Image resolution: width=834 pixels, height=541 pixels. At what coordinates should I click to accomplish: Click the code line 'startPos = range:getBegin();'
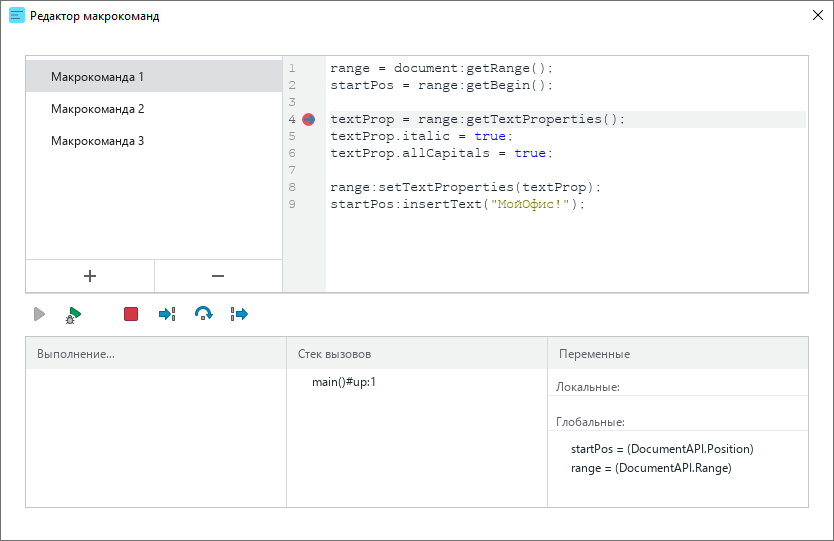[441, 85]
